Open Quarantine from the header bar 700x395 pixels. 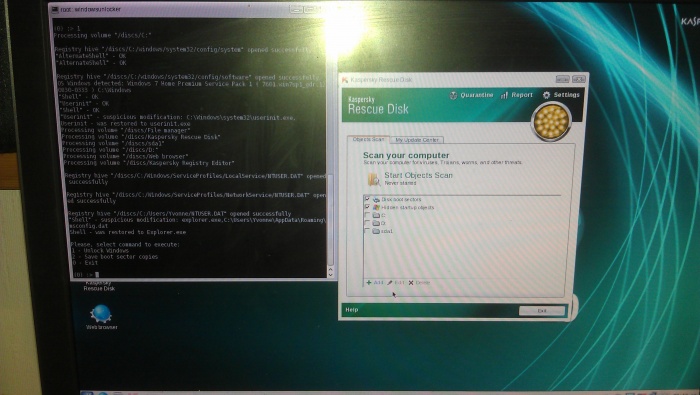pos(472,95)
